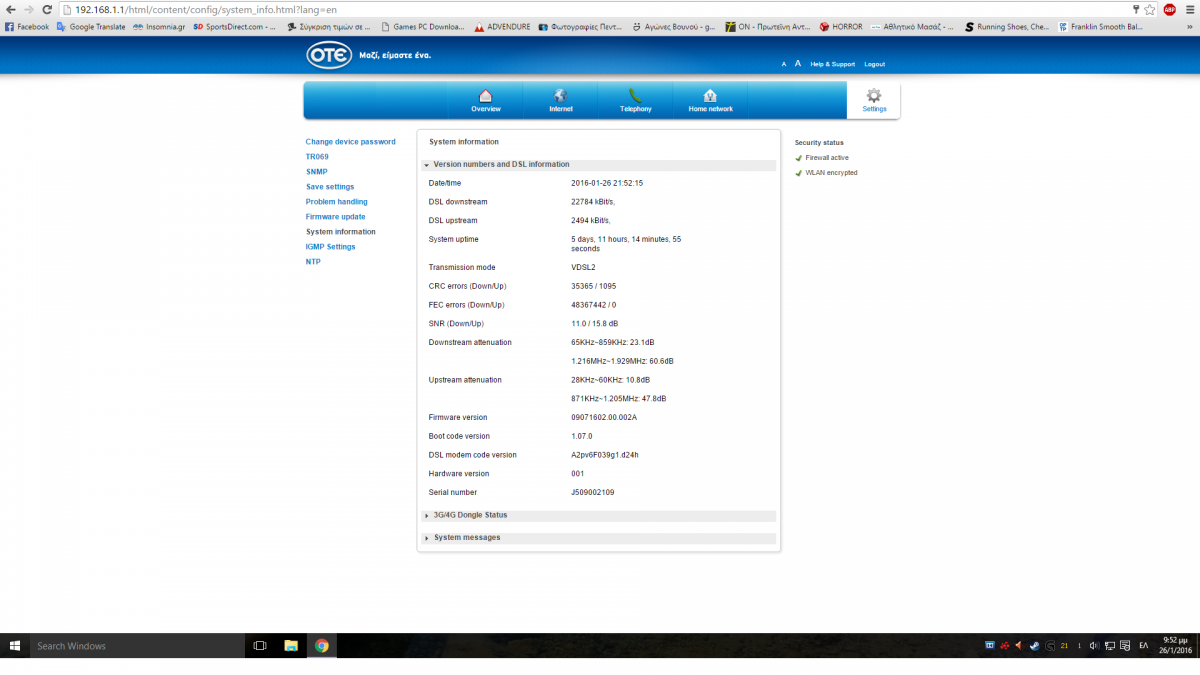Open Chrome from the Windows taskbar
Viewport: 1200px width, 675px height.
(322, 646)
